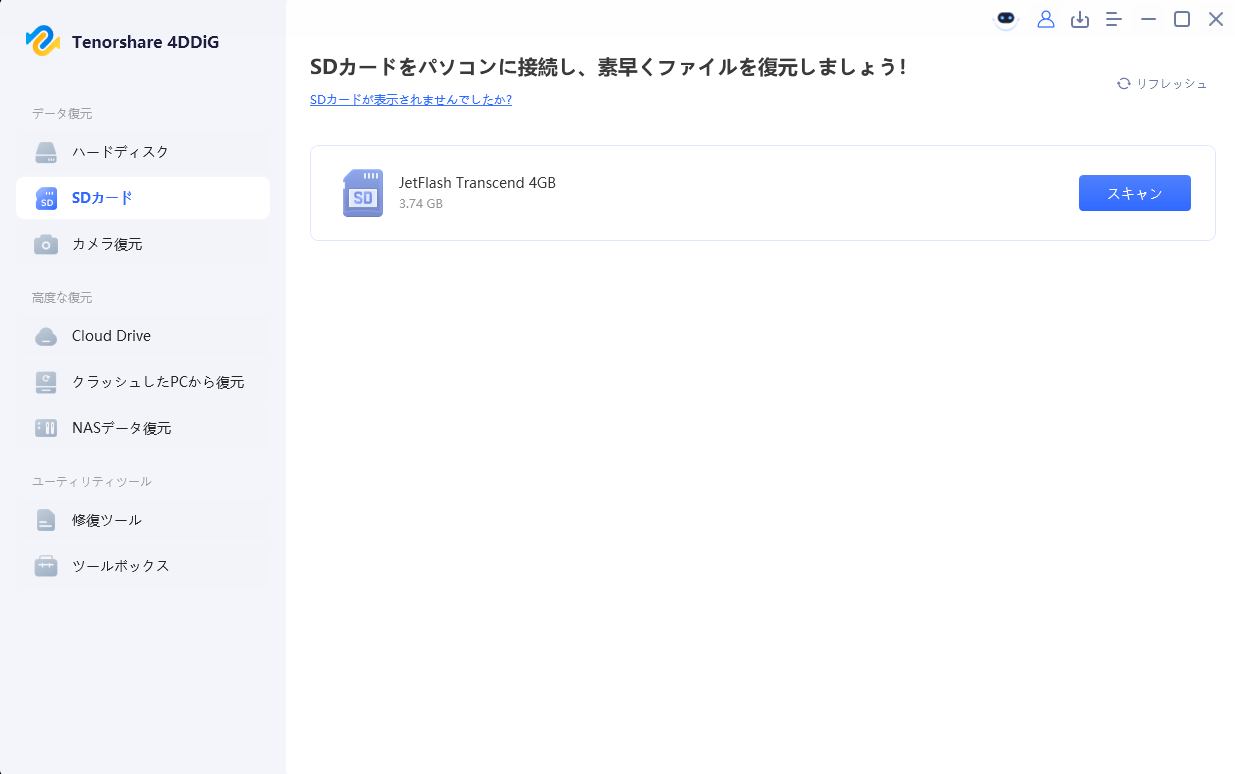1235x774 pixels.
Task: Click the ユーティリティツール section header
Action: (x=92, y=482)
